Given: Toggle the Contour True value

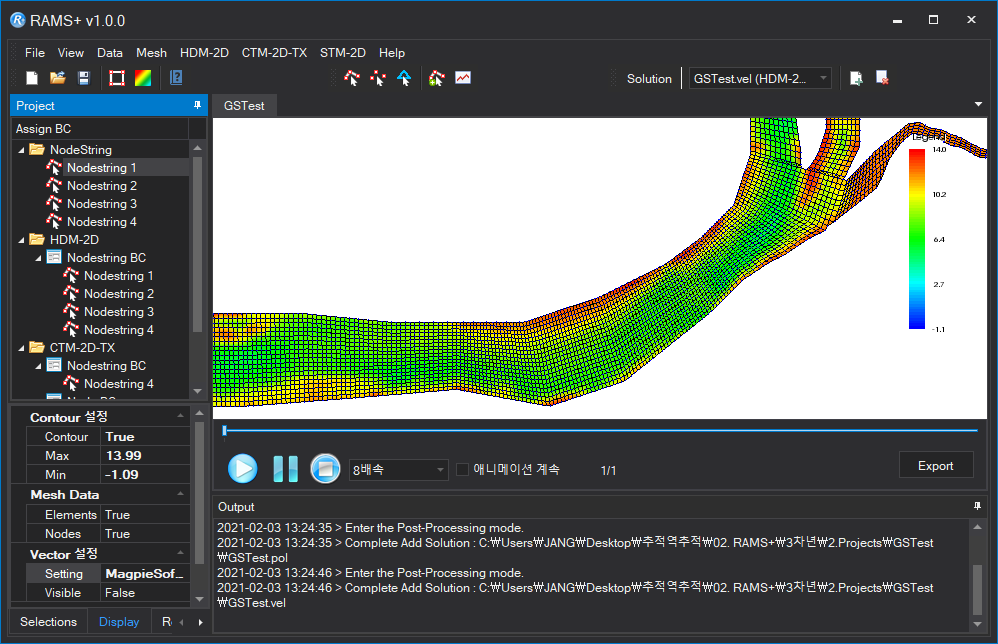Looking at the screenshot, I should tap(145, 437).
